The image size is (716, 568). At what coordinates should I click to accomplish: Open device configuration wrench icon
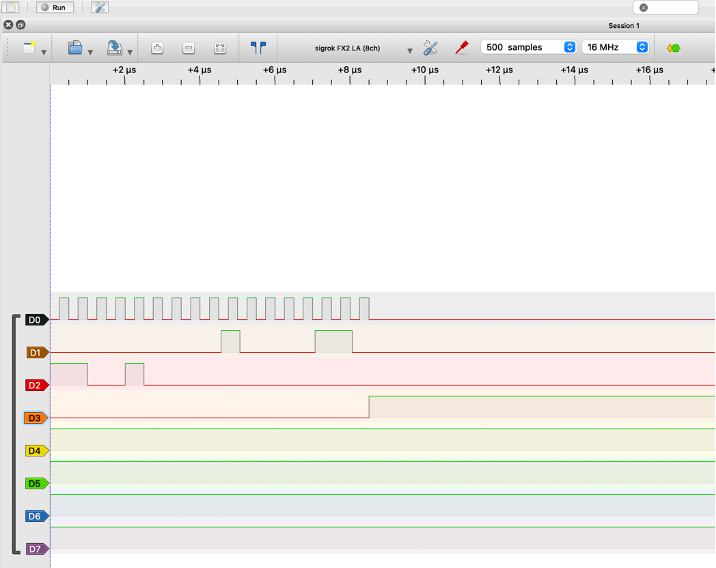[431, 47]
